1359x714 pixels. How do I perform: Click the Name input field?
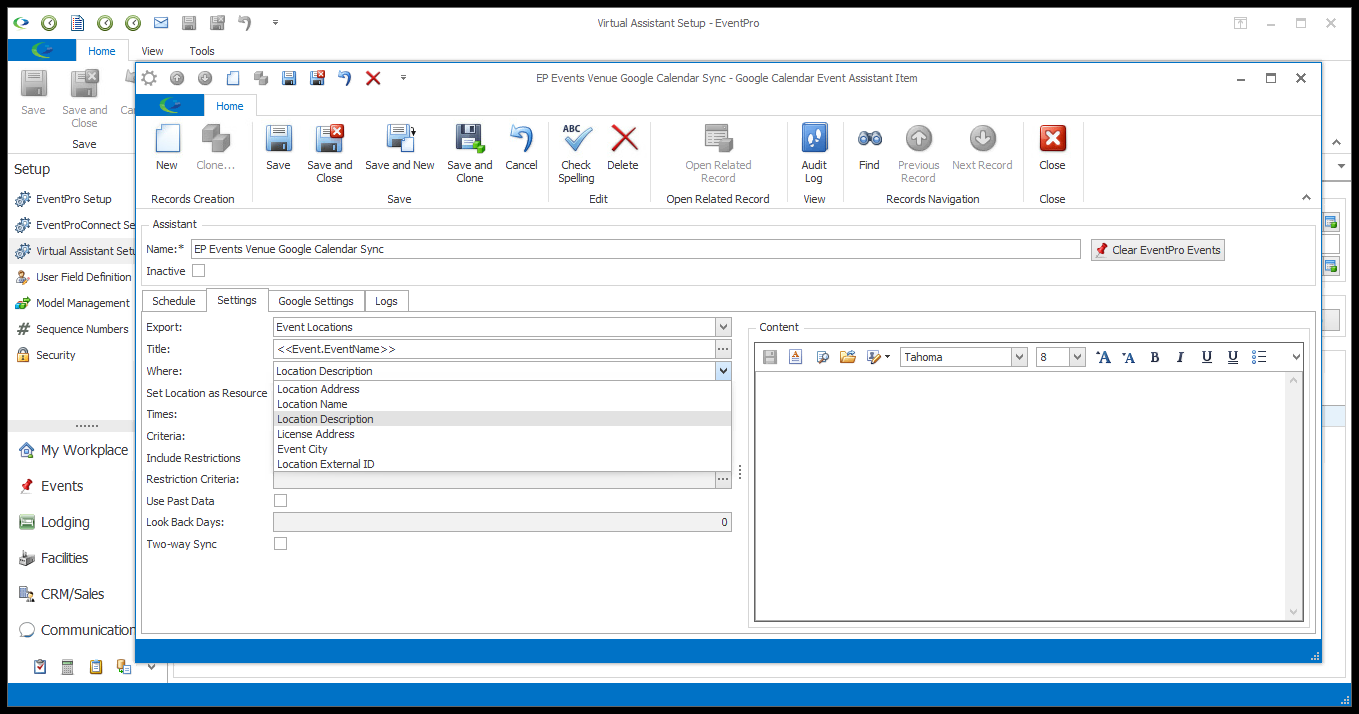[x=636, y=249]
